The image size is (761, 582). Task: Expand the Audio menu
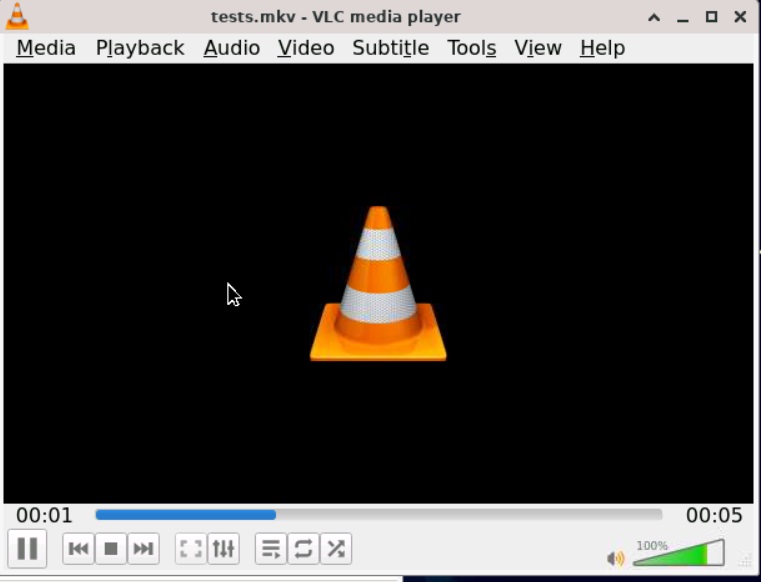coord(232,48)
